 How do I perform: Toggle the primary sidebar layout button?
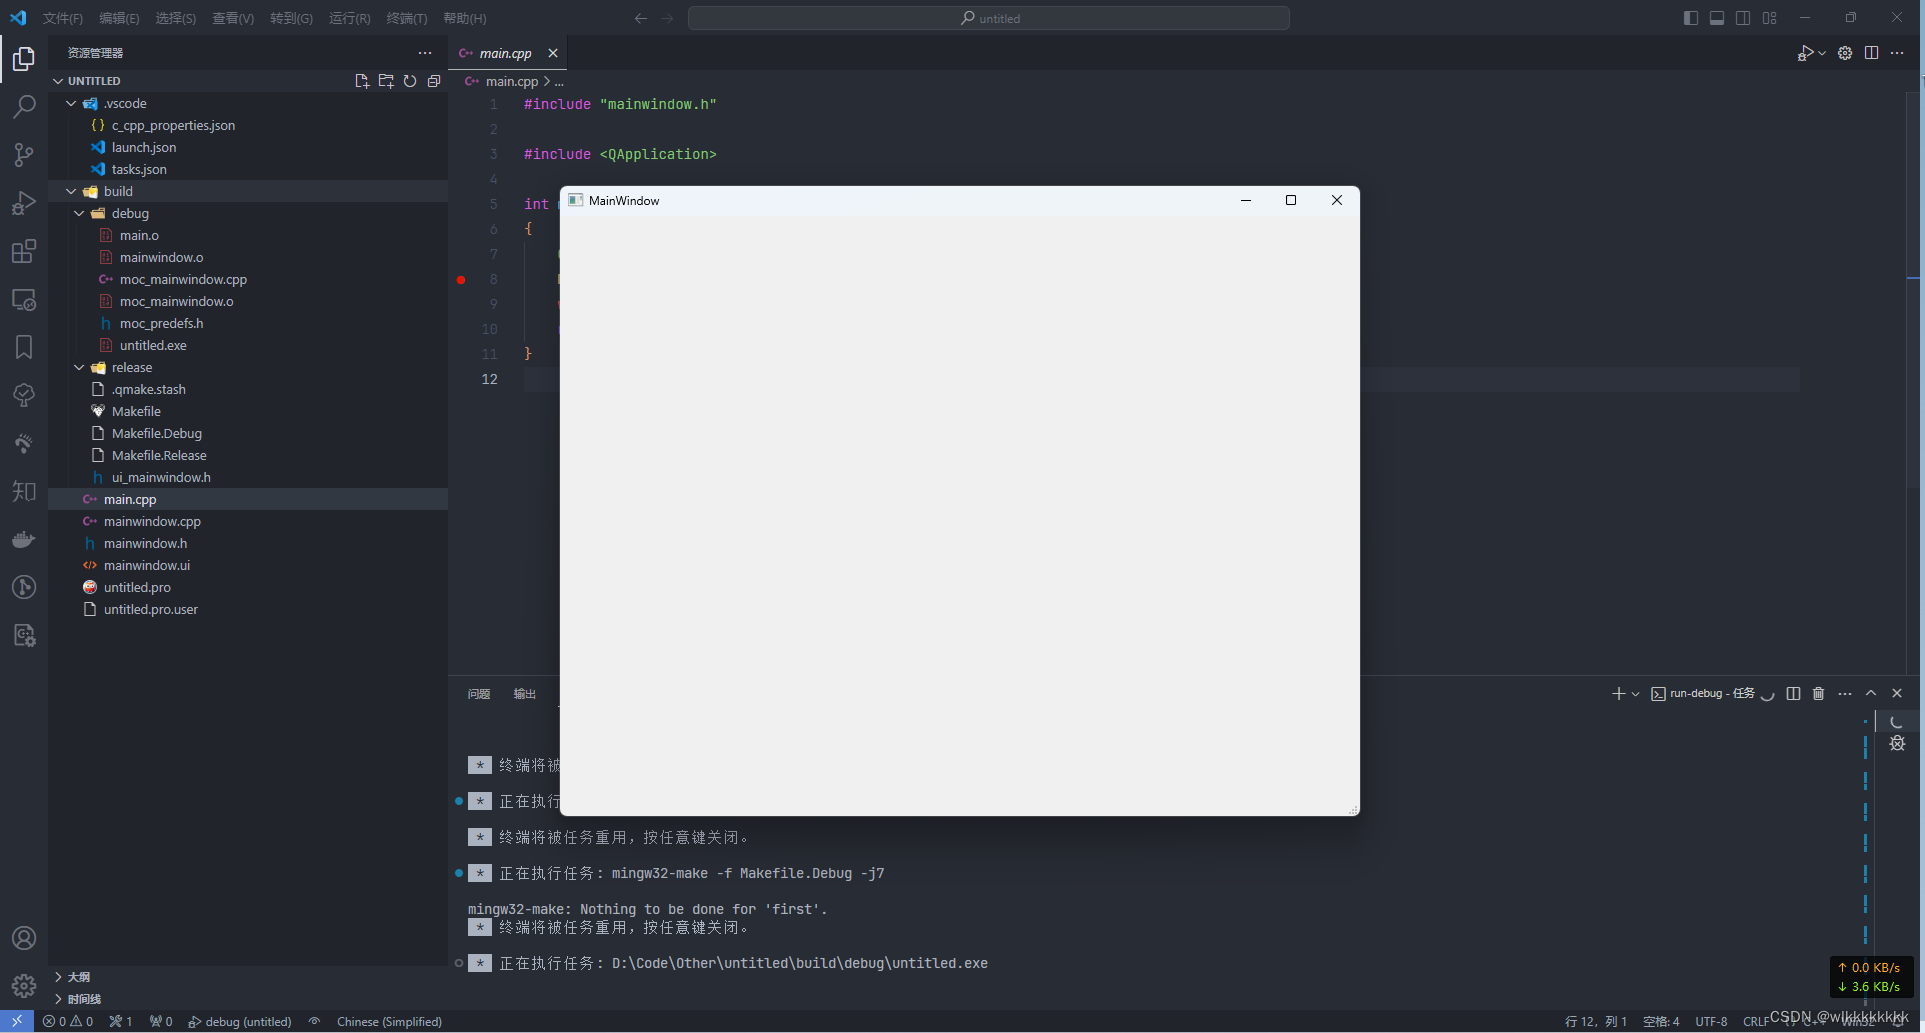point(1691,18)
